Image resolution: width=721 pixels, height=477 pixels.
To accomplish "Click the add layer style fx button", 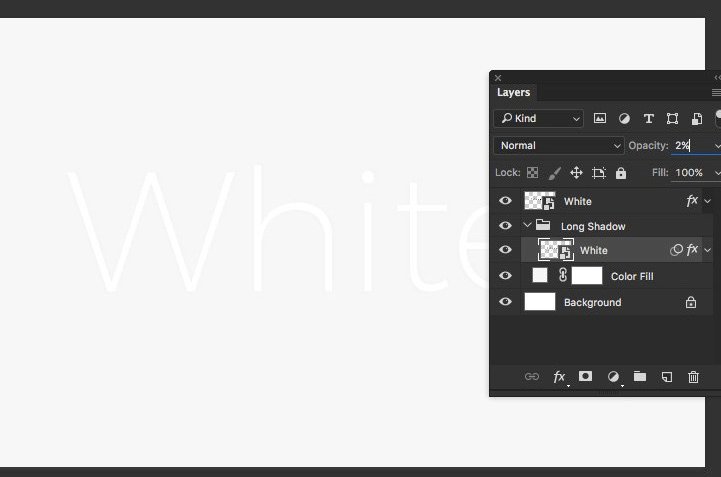I will coord(560,377).
